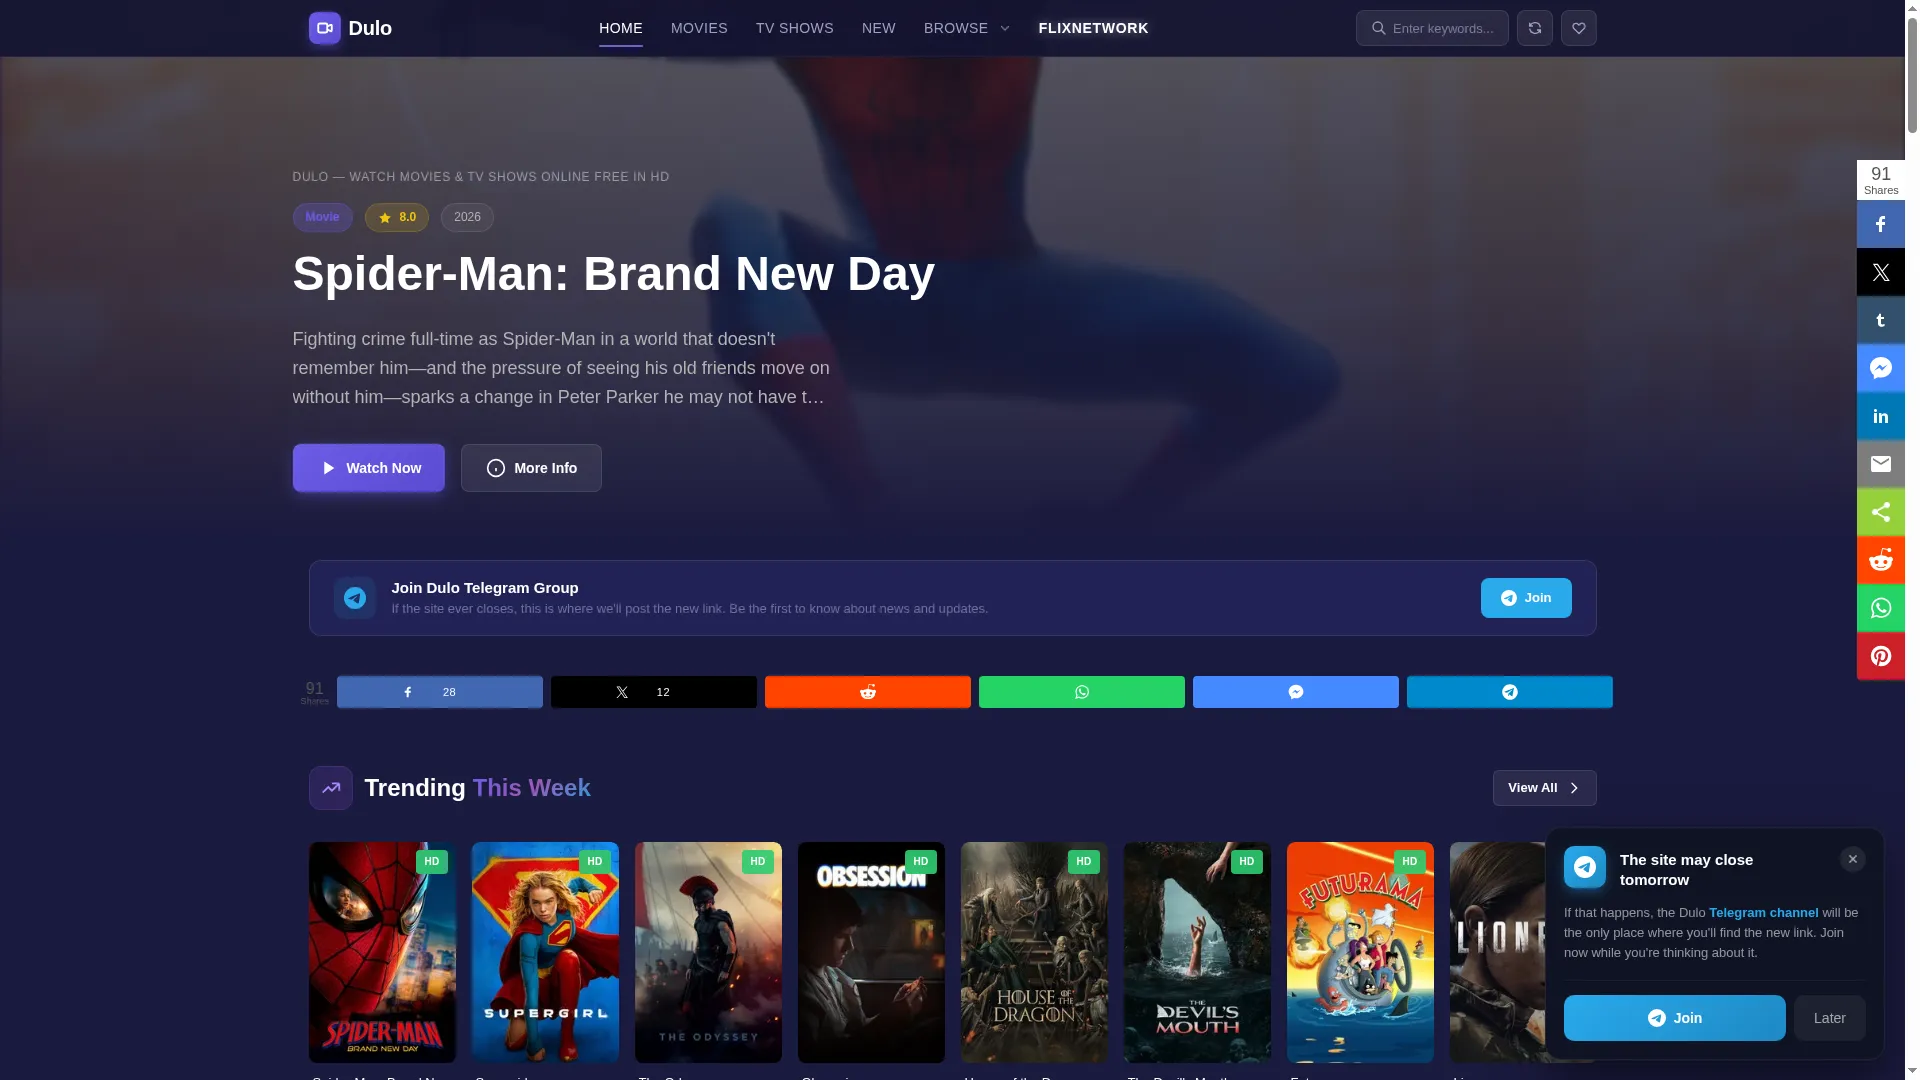
Task: Share on Facebook from the right sidebar
Action: tap(1881, 224)
